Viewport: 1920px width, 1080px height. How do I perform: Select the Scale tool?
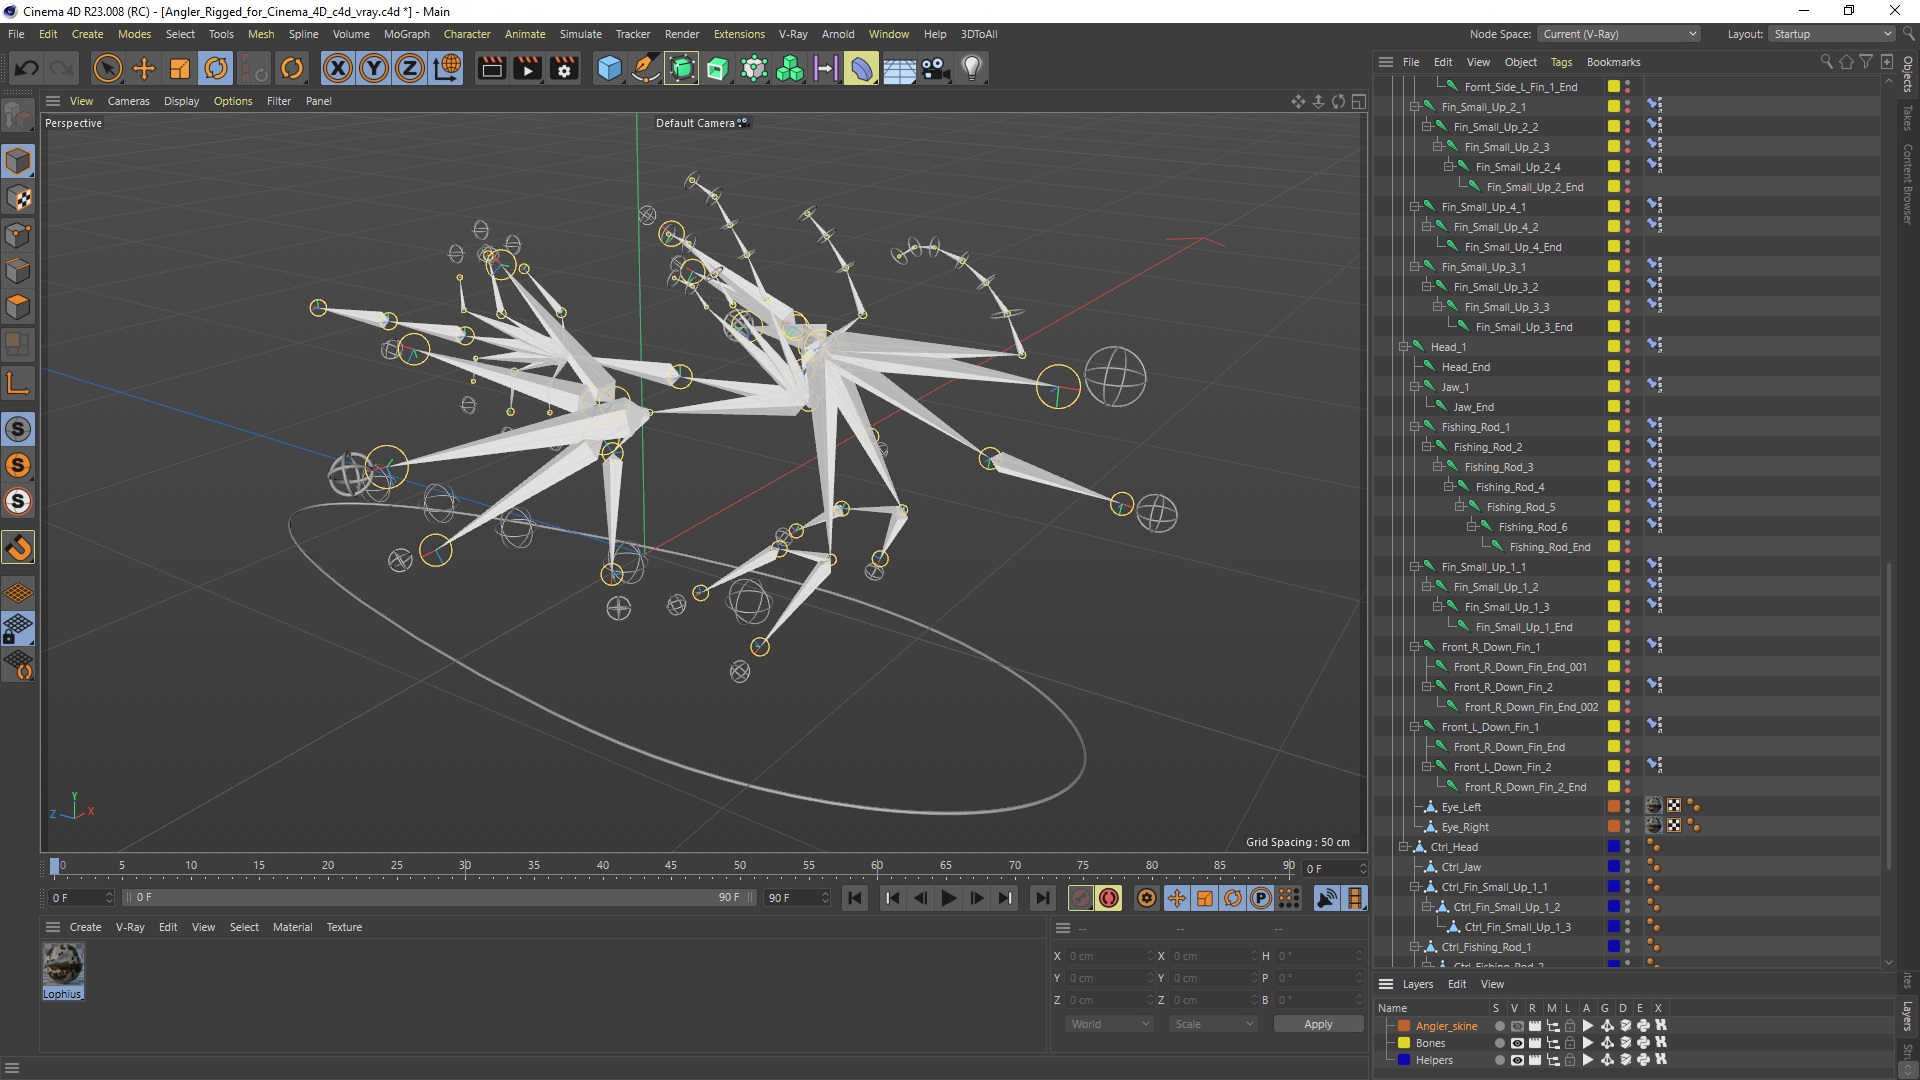point(180,68)
